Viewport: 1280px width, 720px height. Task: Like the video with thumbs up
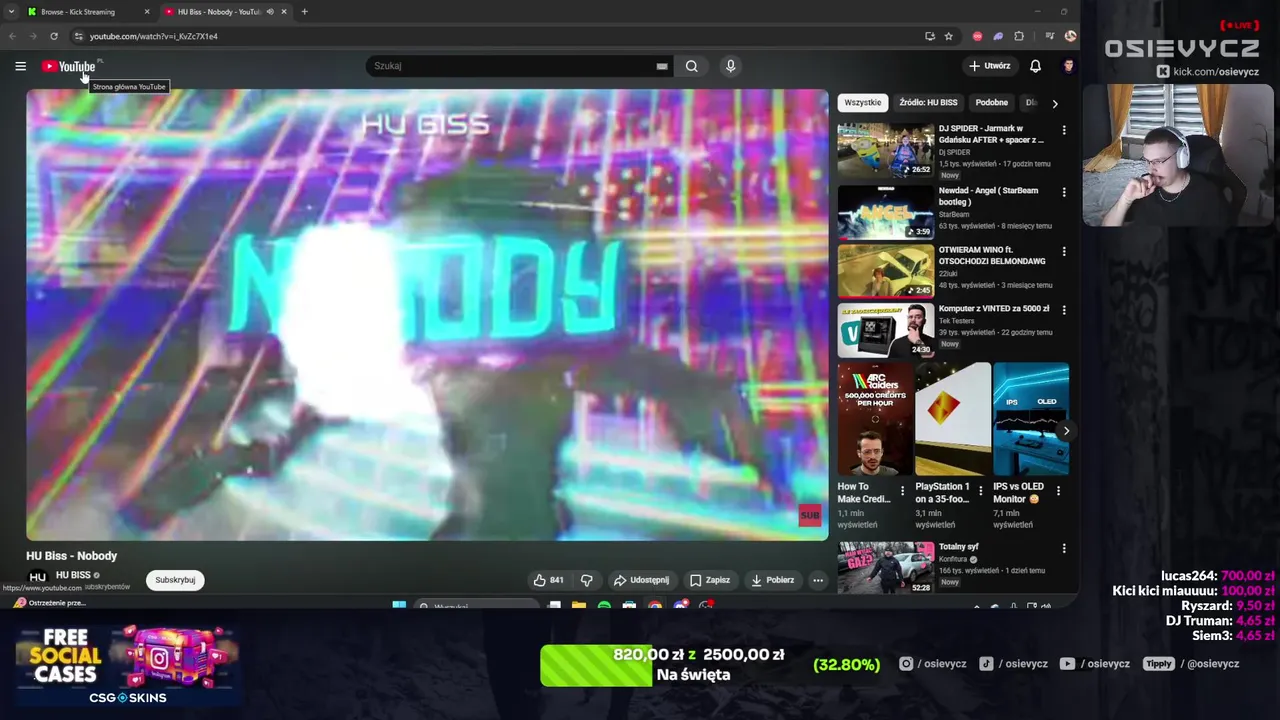coord(548,580)
